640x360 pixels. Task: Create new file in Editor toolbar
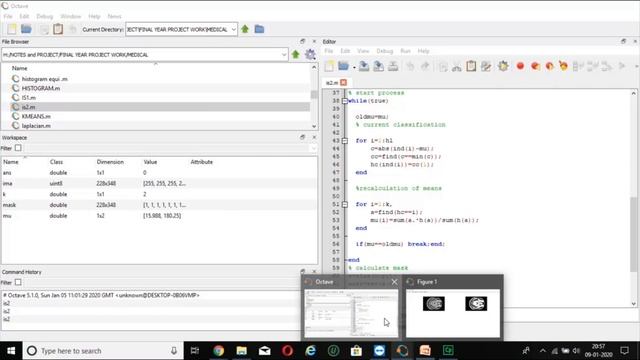pyautogui.click(x=329, y=66)
